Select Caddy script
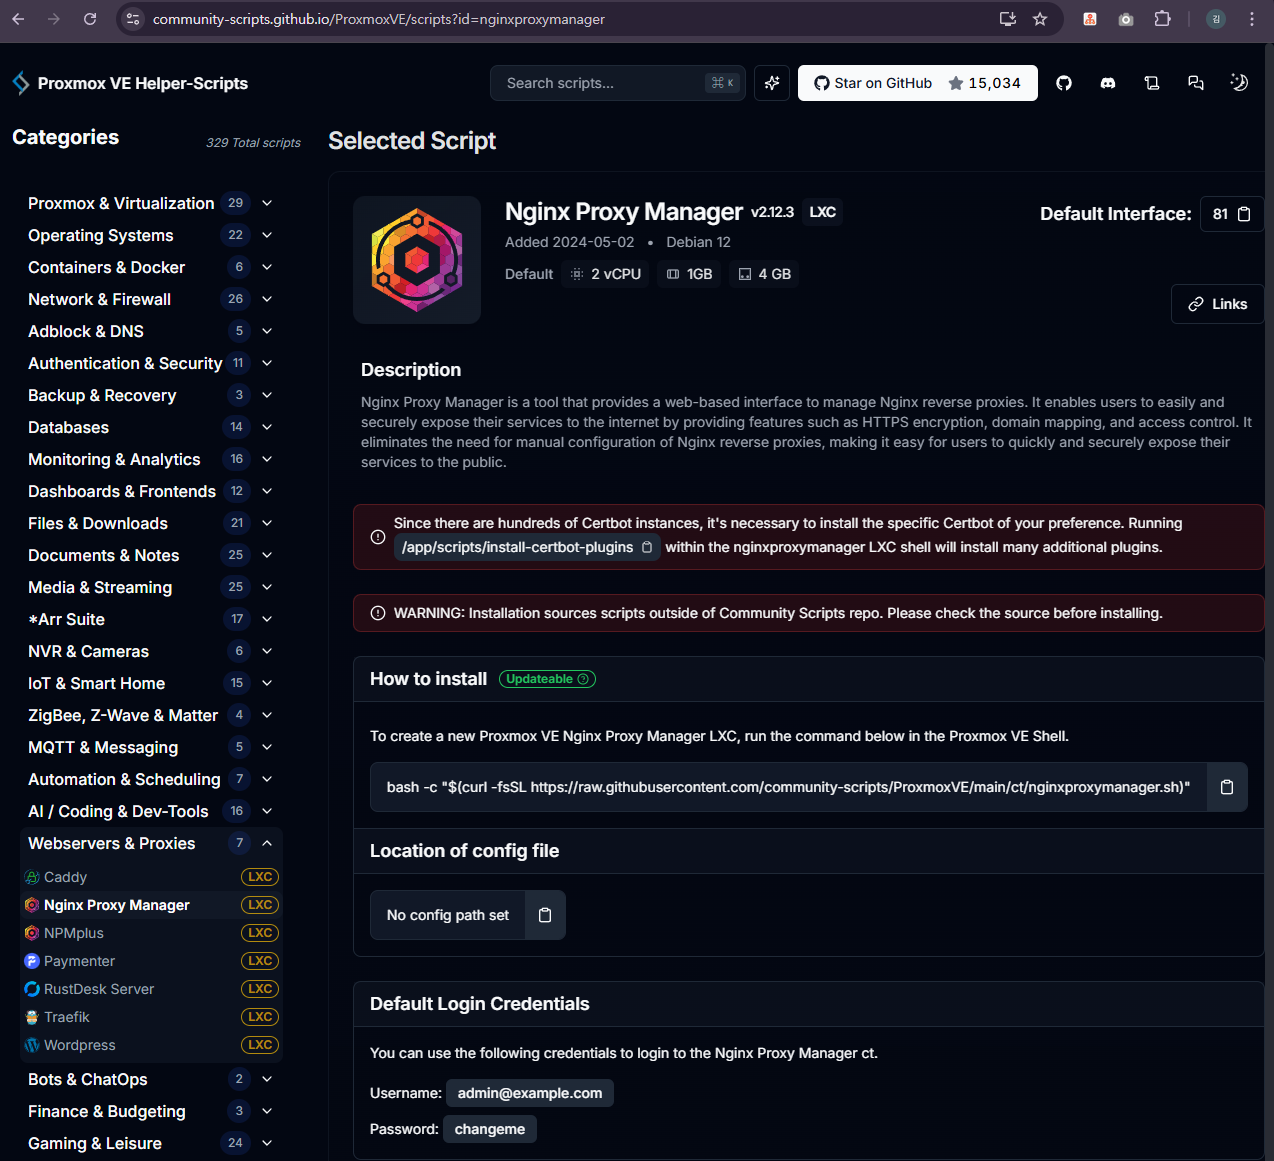The height and width of the screenshot is (1161, 1274). pyautogui.click(x=151, y=877)
